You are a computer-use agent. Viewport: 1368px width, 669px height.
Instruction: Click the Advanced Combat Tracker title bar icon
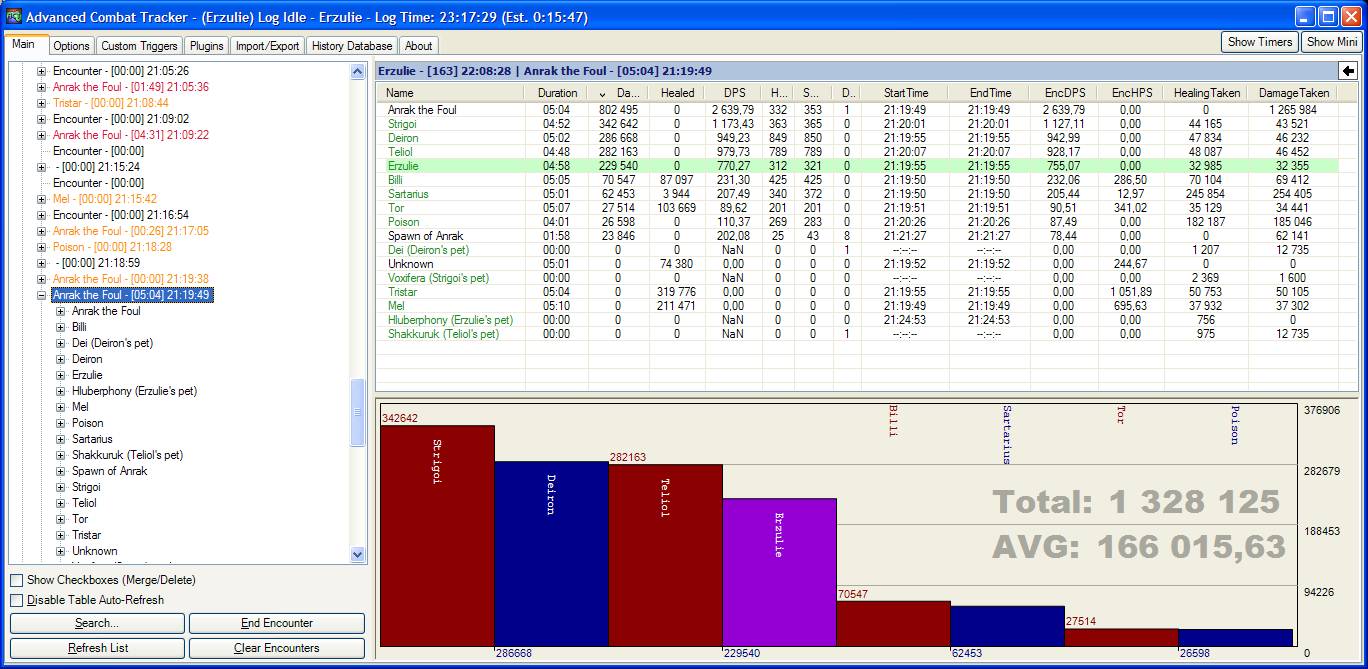[14, 17]
